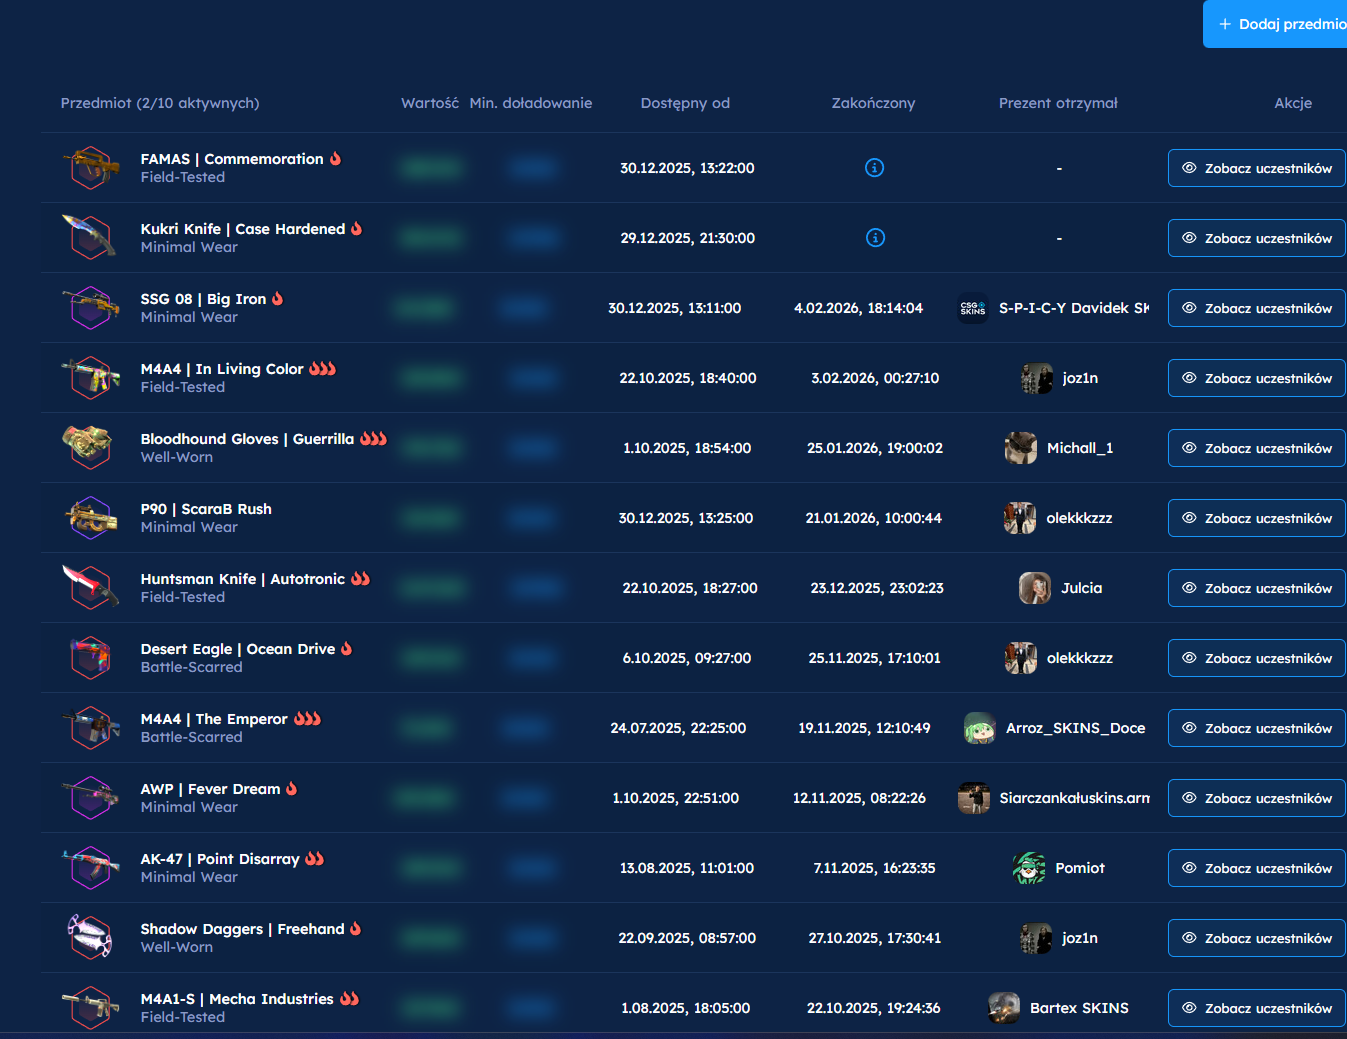Click Pomiot winner avatar
Image resolution: width=1347 pixels, height=1039 pixels.
tap(1029, 868)
